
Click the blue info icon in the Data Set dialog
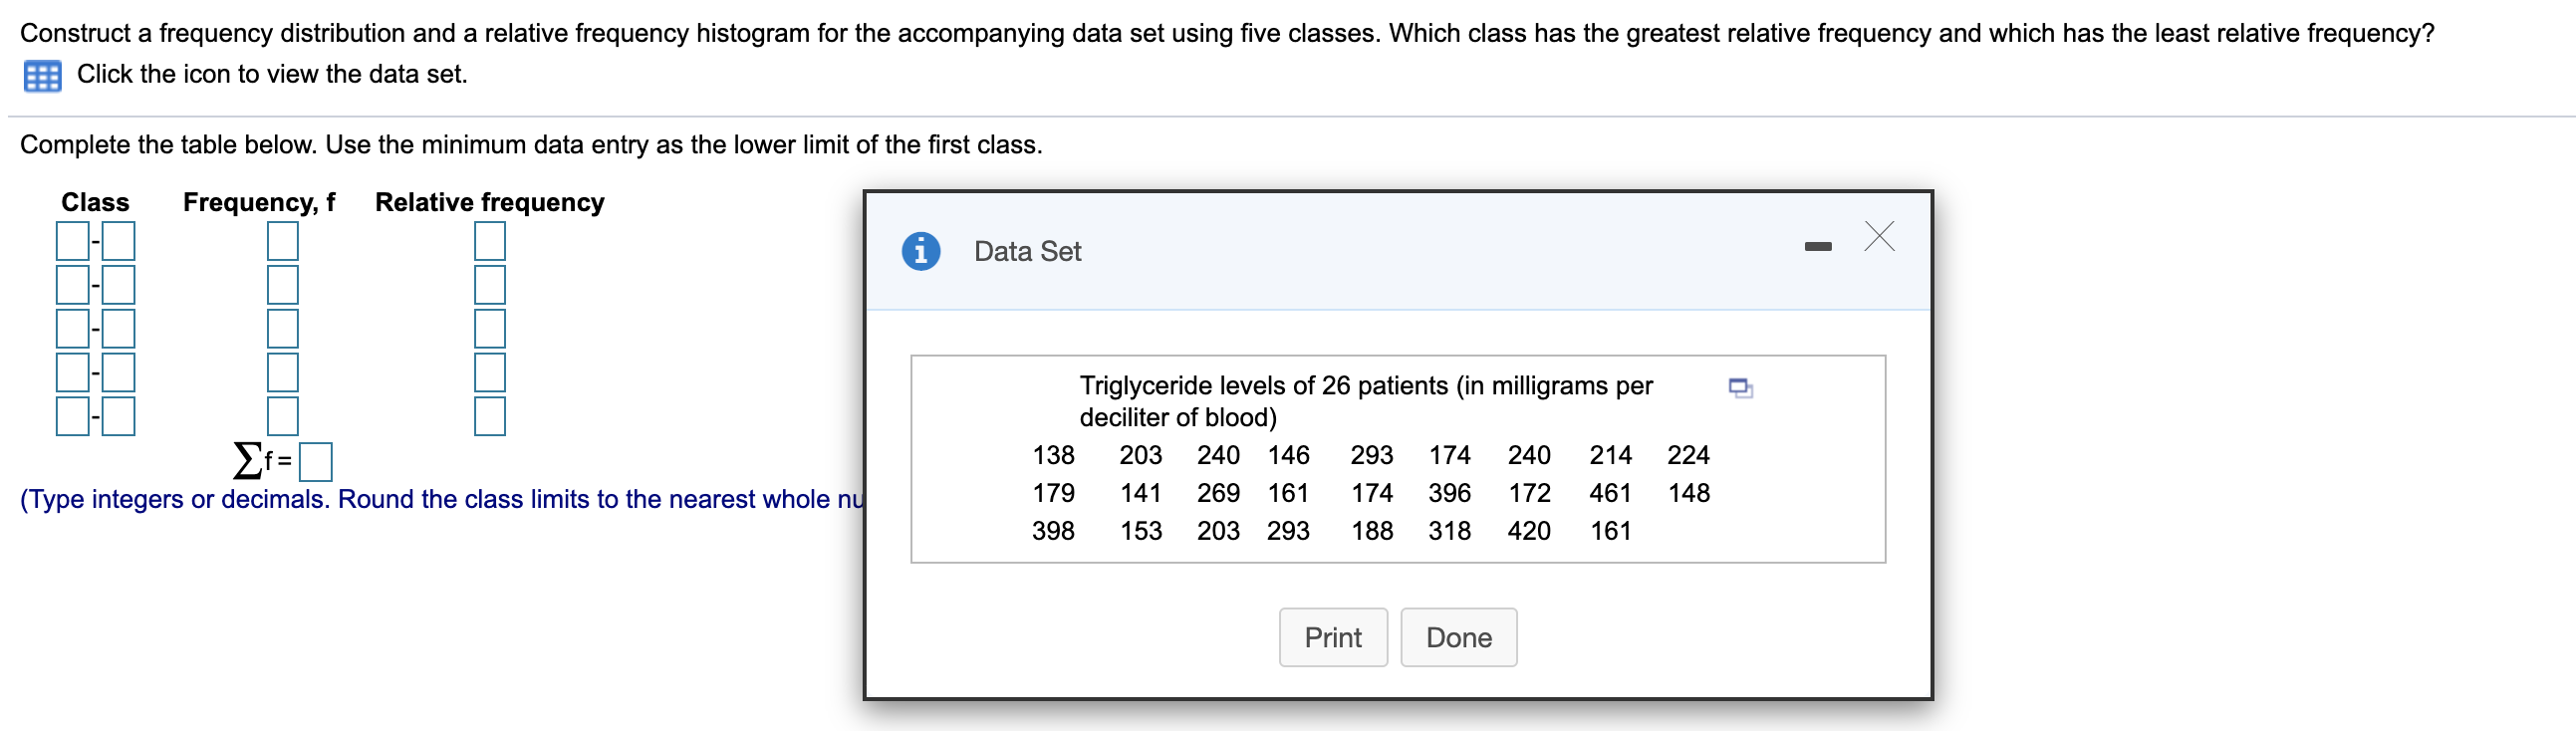point(920,251)
